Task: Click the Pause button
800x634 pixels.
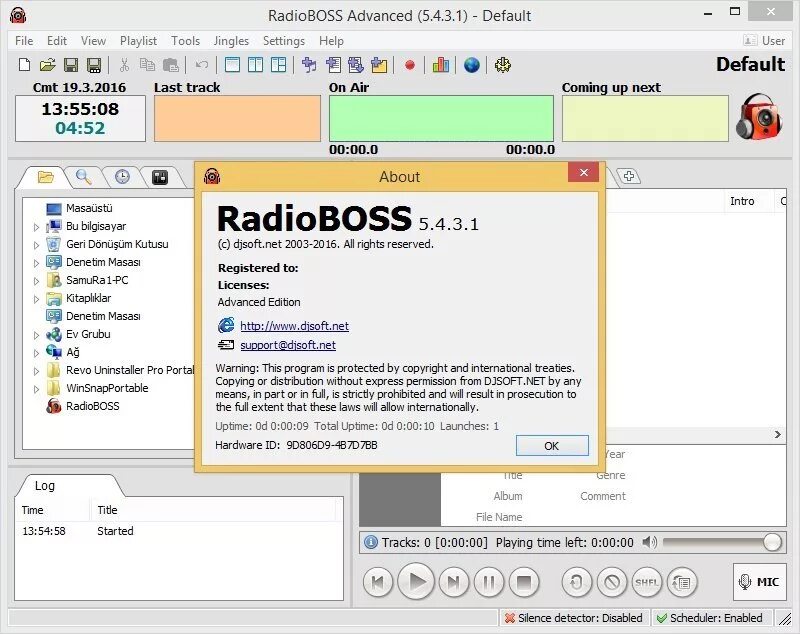Action: point(489,581)
